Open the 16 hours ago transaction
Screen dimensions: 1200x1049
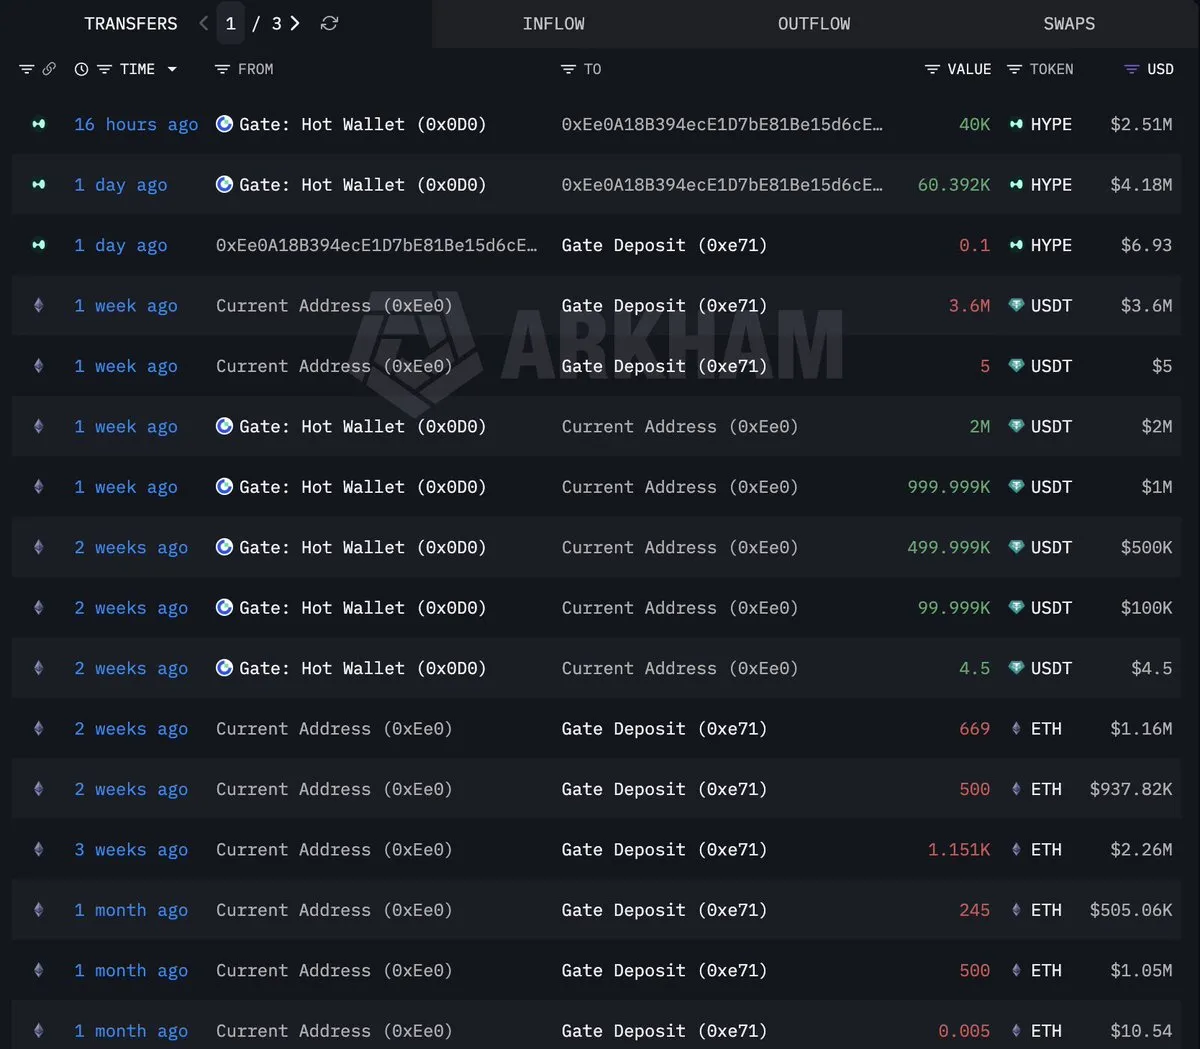[136, 124]
